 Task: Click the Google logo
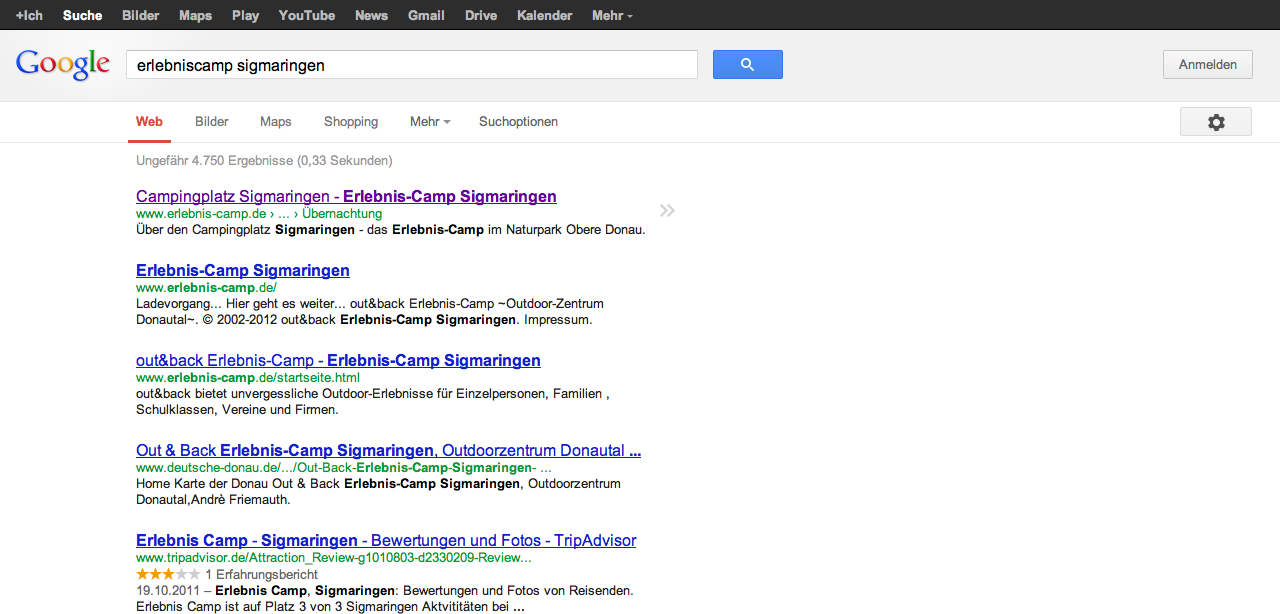tap(62, 65)
